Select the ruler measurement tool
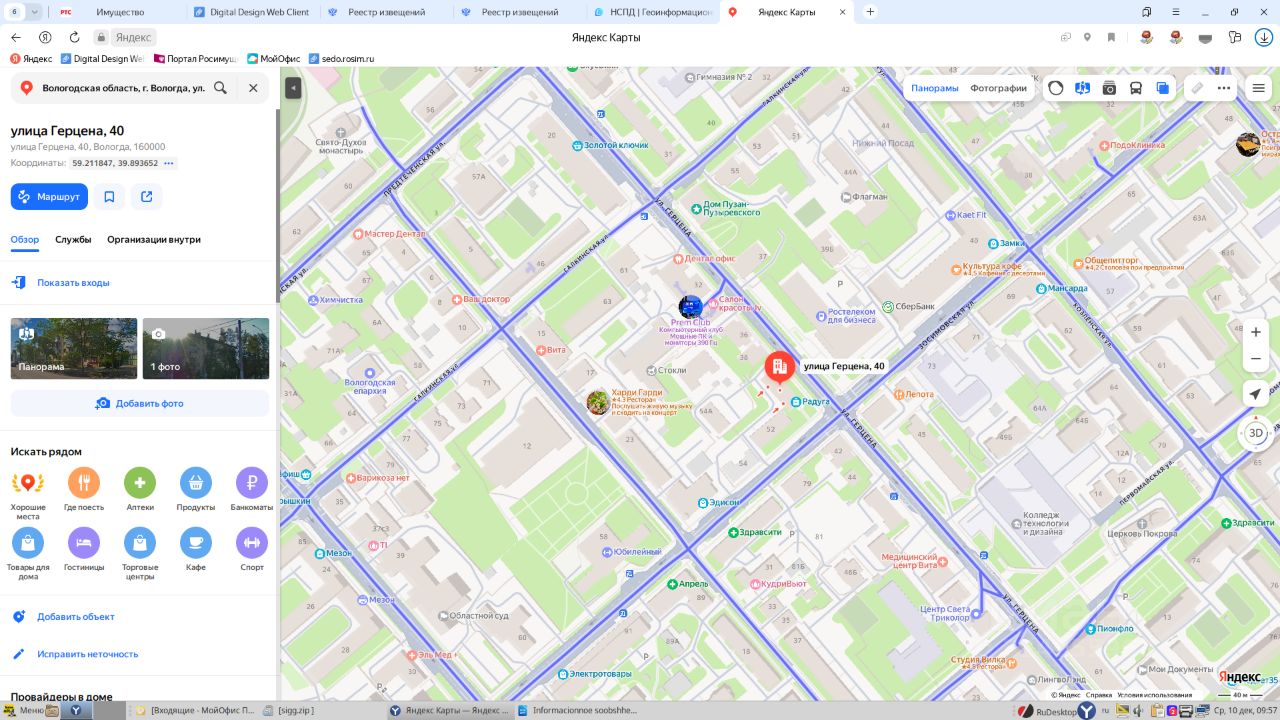This screenshot has height=720, width=1280. 1197,88
